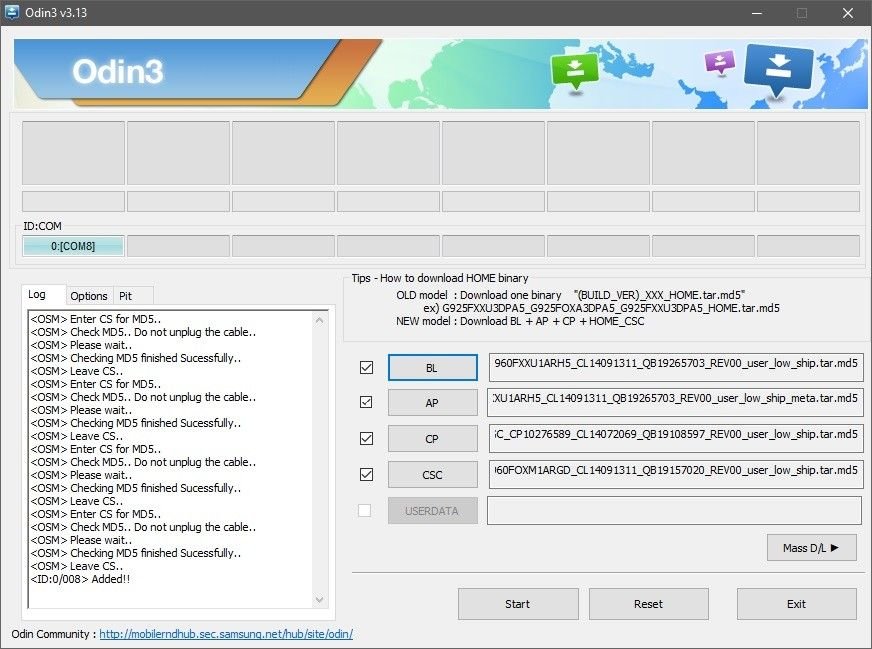Image resolution: width=872 pixels, height=649 pixels.
Task: Click the BL file path field
Action: tap(676, 367)
